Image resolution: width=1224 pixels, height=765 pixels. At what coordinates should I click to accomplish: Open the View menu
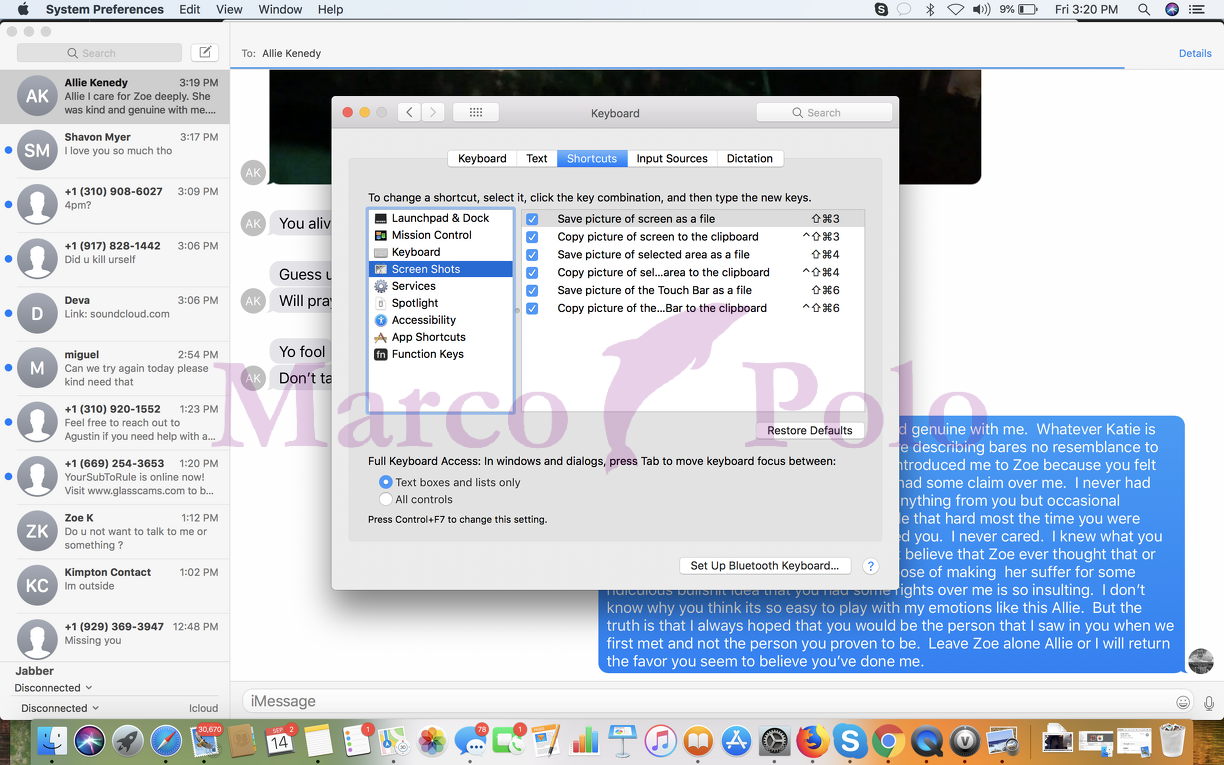(x=229, y=10)
